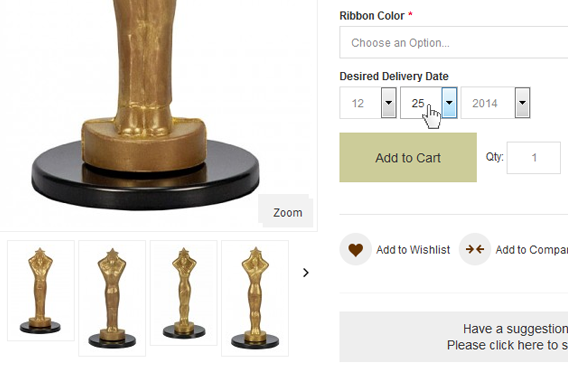Click the Add to Compare link
568x372 pixels.
click(531, 250)
